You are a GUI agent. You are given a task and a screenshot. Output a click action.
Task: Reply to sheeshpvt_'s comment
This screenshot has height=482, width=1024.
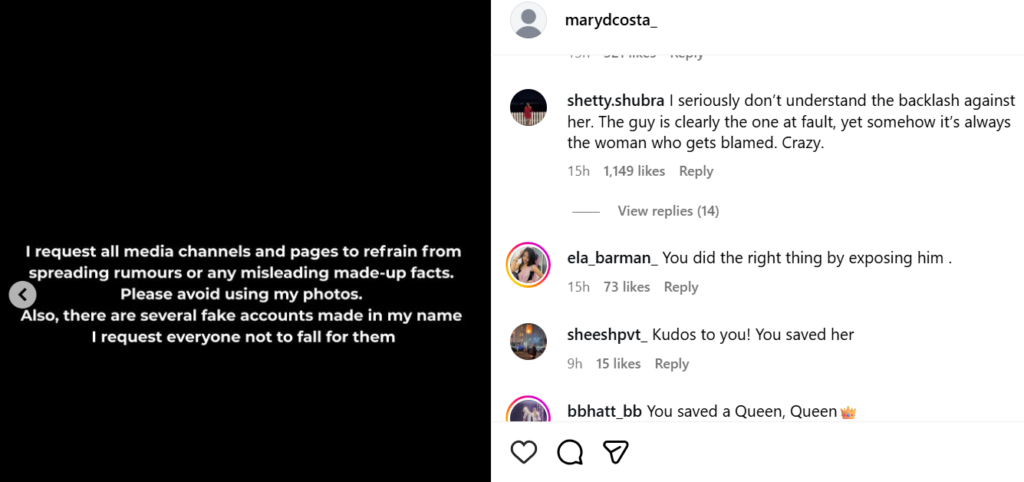tap(672, 364)
